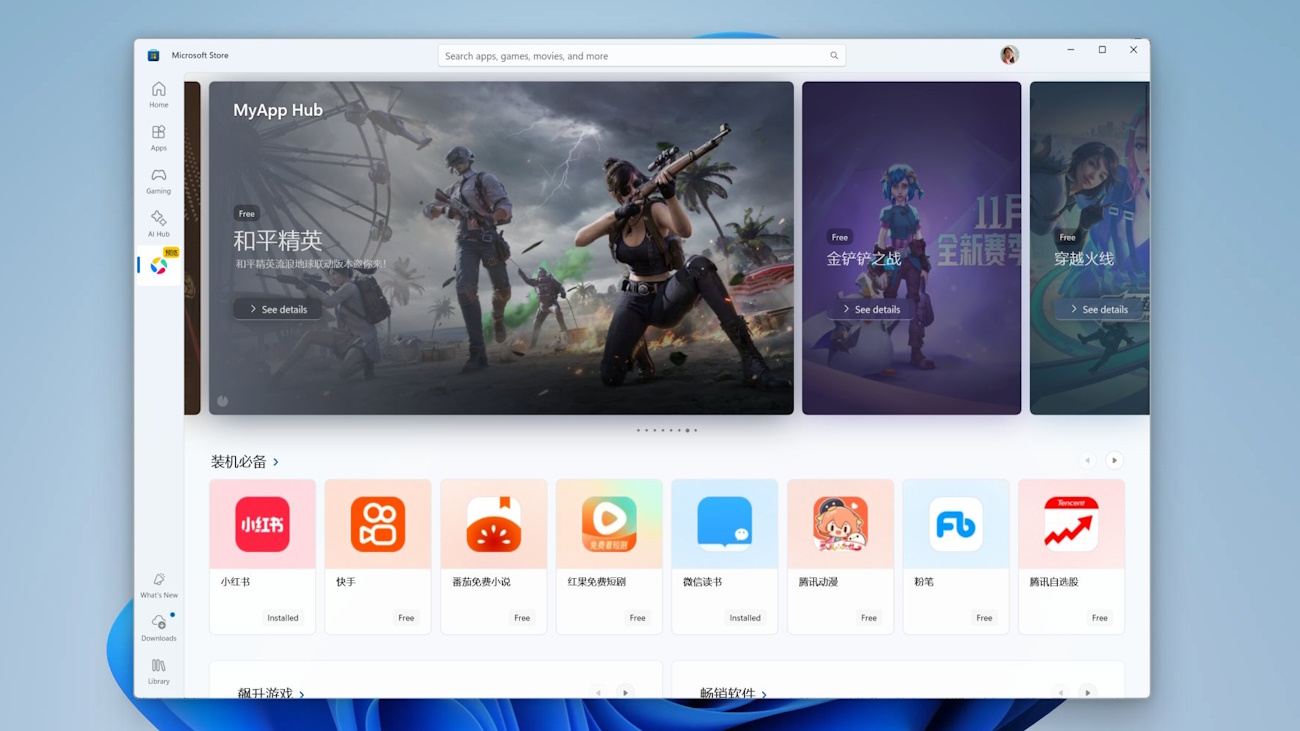Open the user profile avatar
Screen dimensions: 1300x731
tap(1009, 55)
